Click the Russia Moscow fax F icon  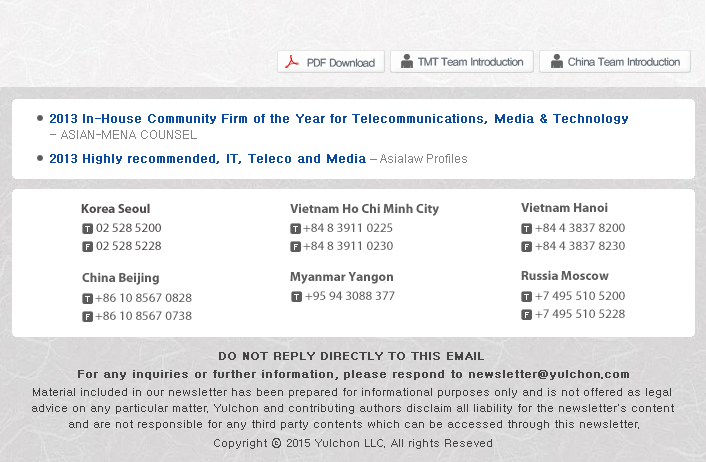point(526,314)
